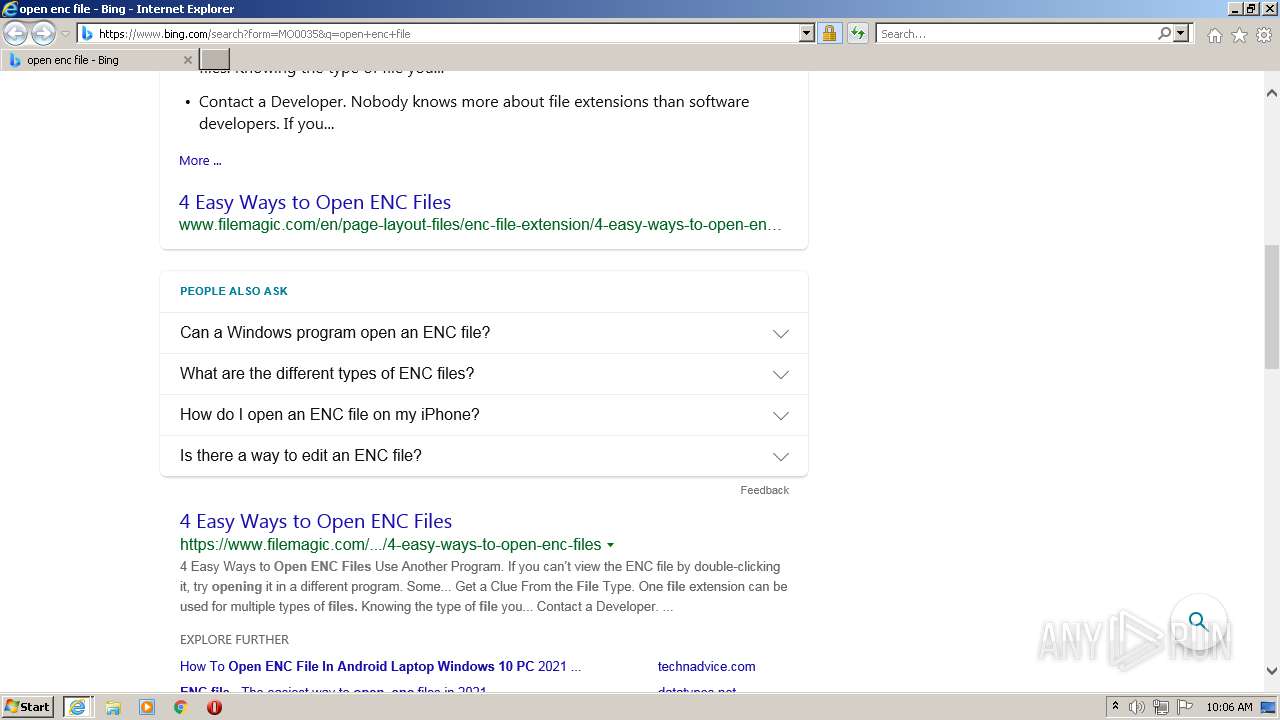Open Favorites star icon
Viewport: 1280px width, 720px height.
[x=1239, y=35]
